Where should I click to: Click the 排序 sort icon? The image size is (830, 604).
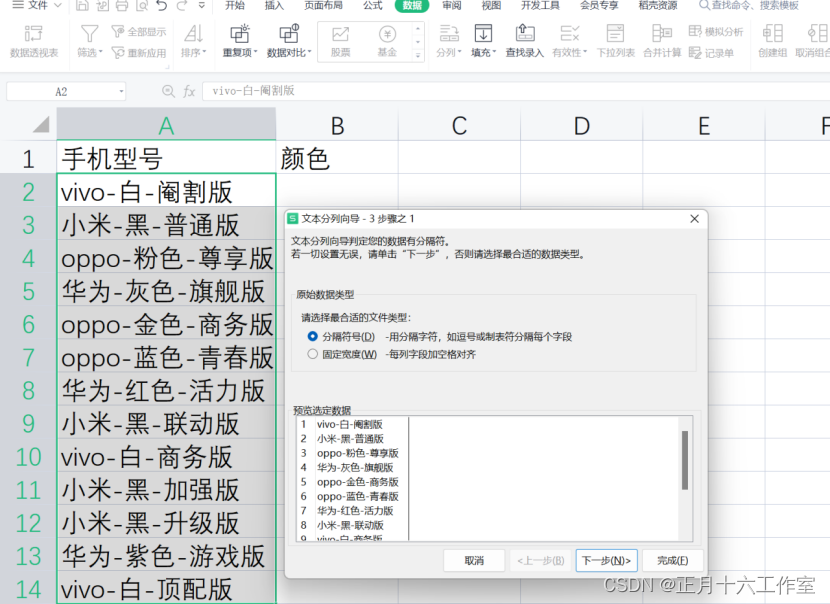pos(193,34)
